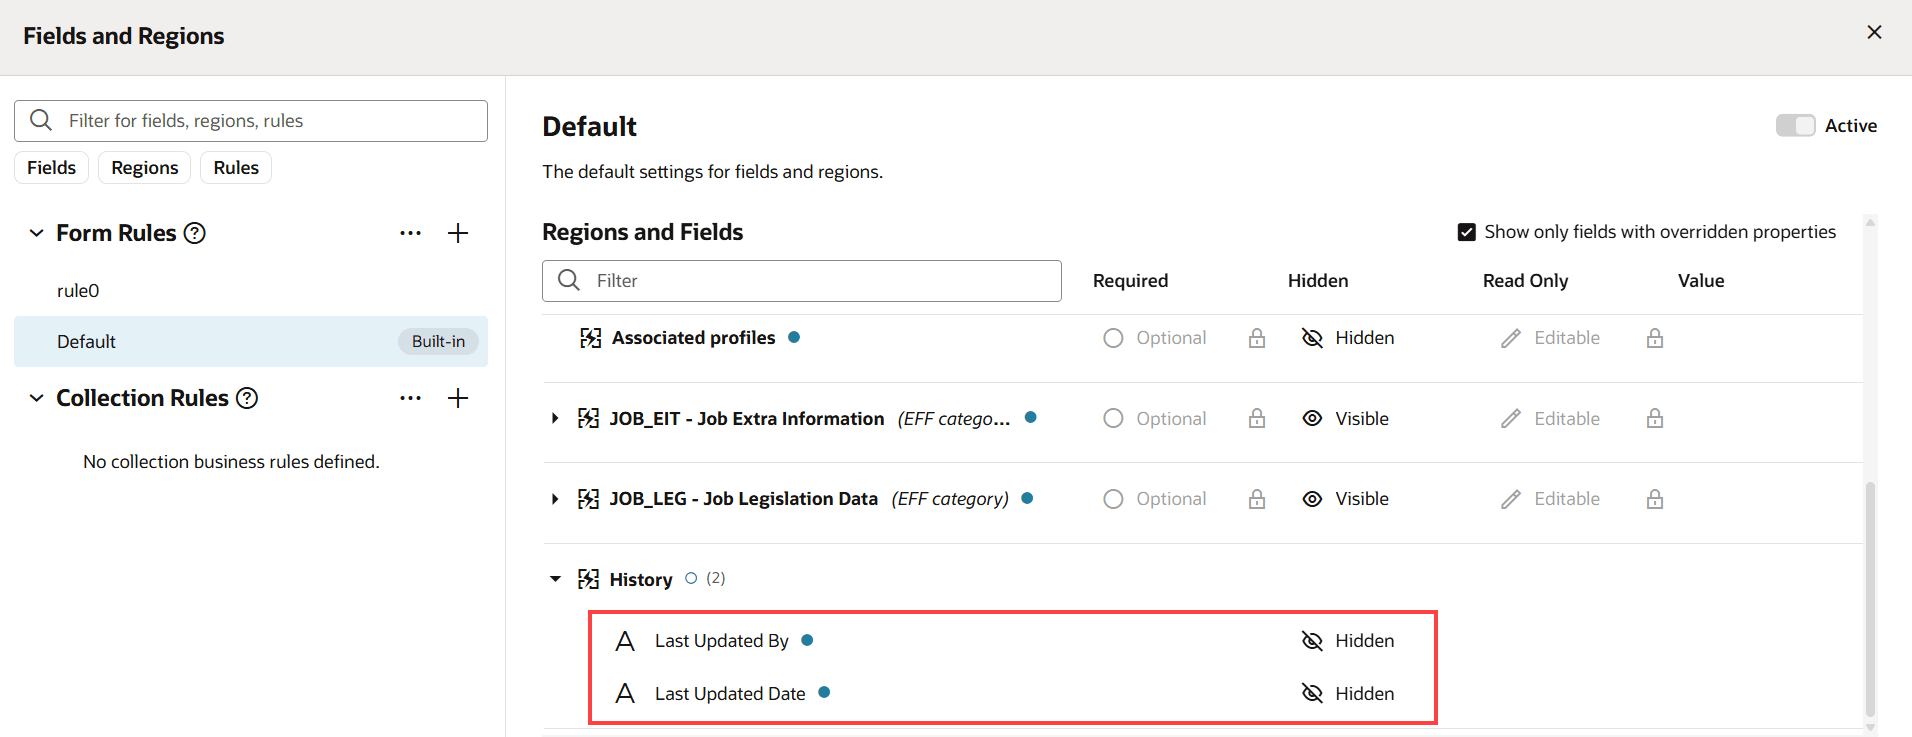Click Editable pencil icon for JOB_EIT row

(1510, 419)
